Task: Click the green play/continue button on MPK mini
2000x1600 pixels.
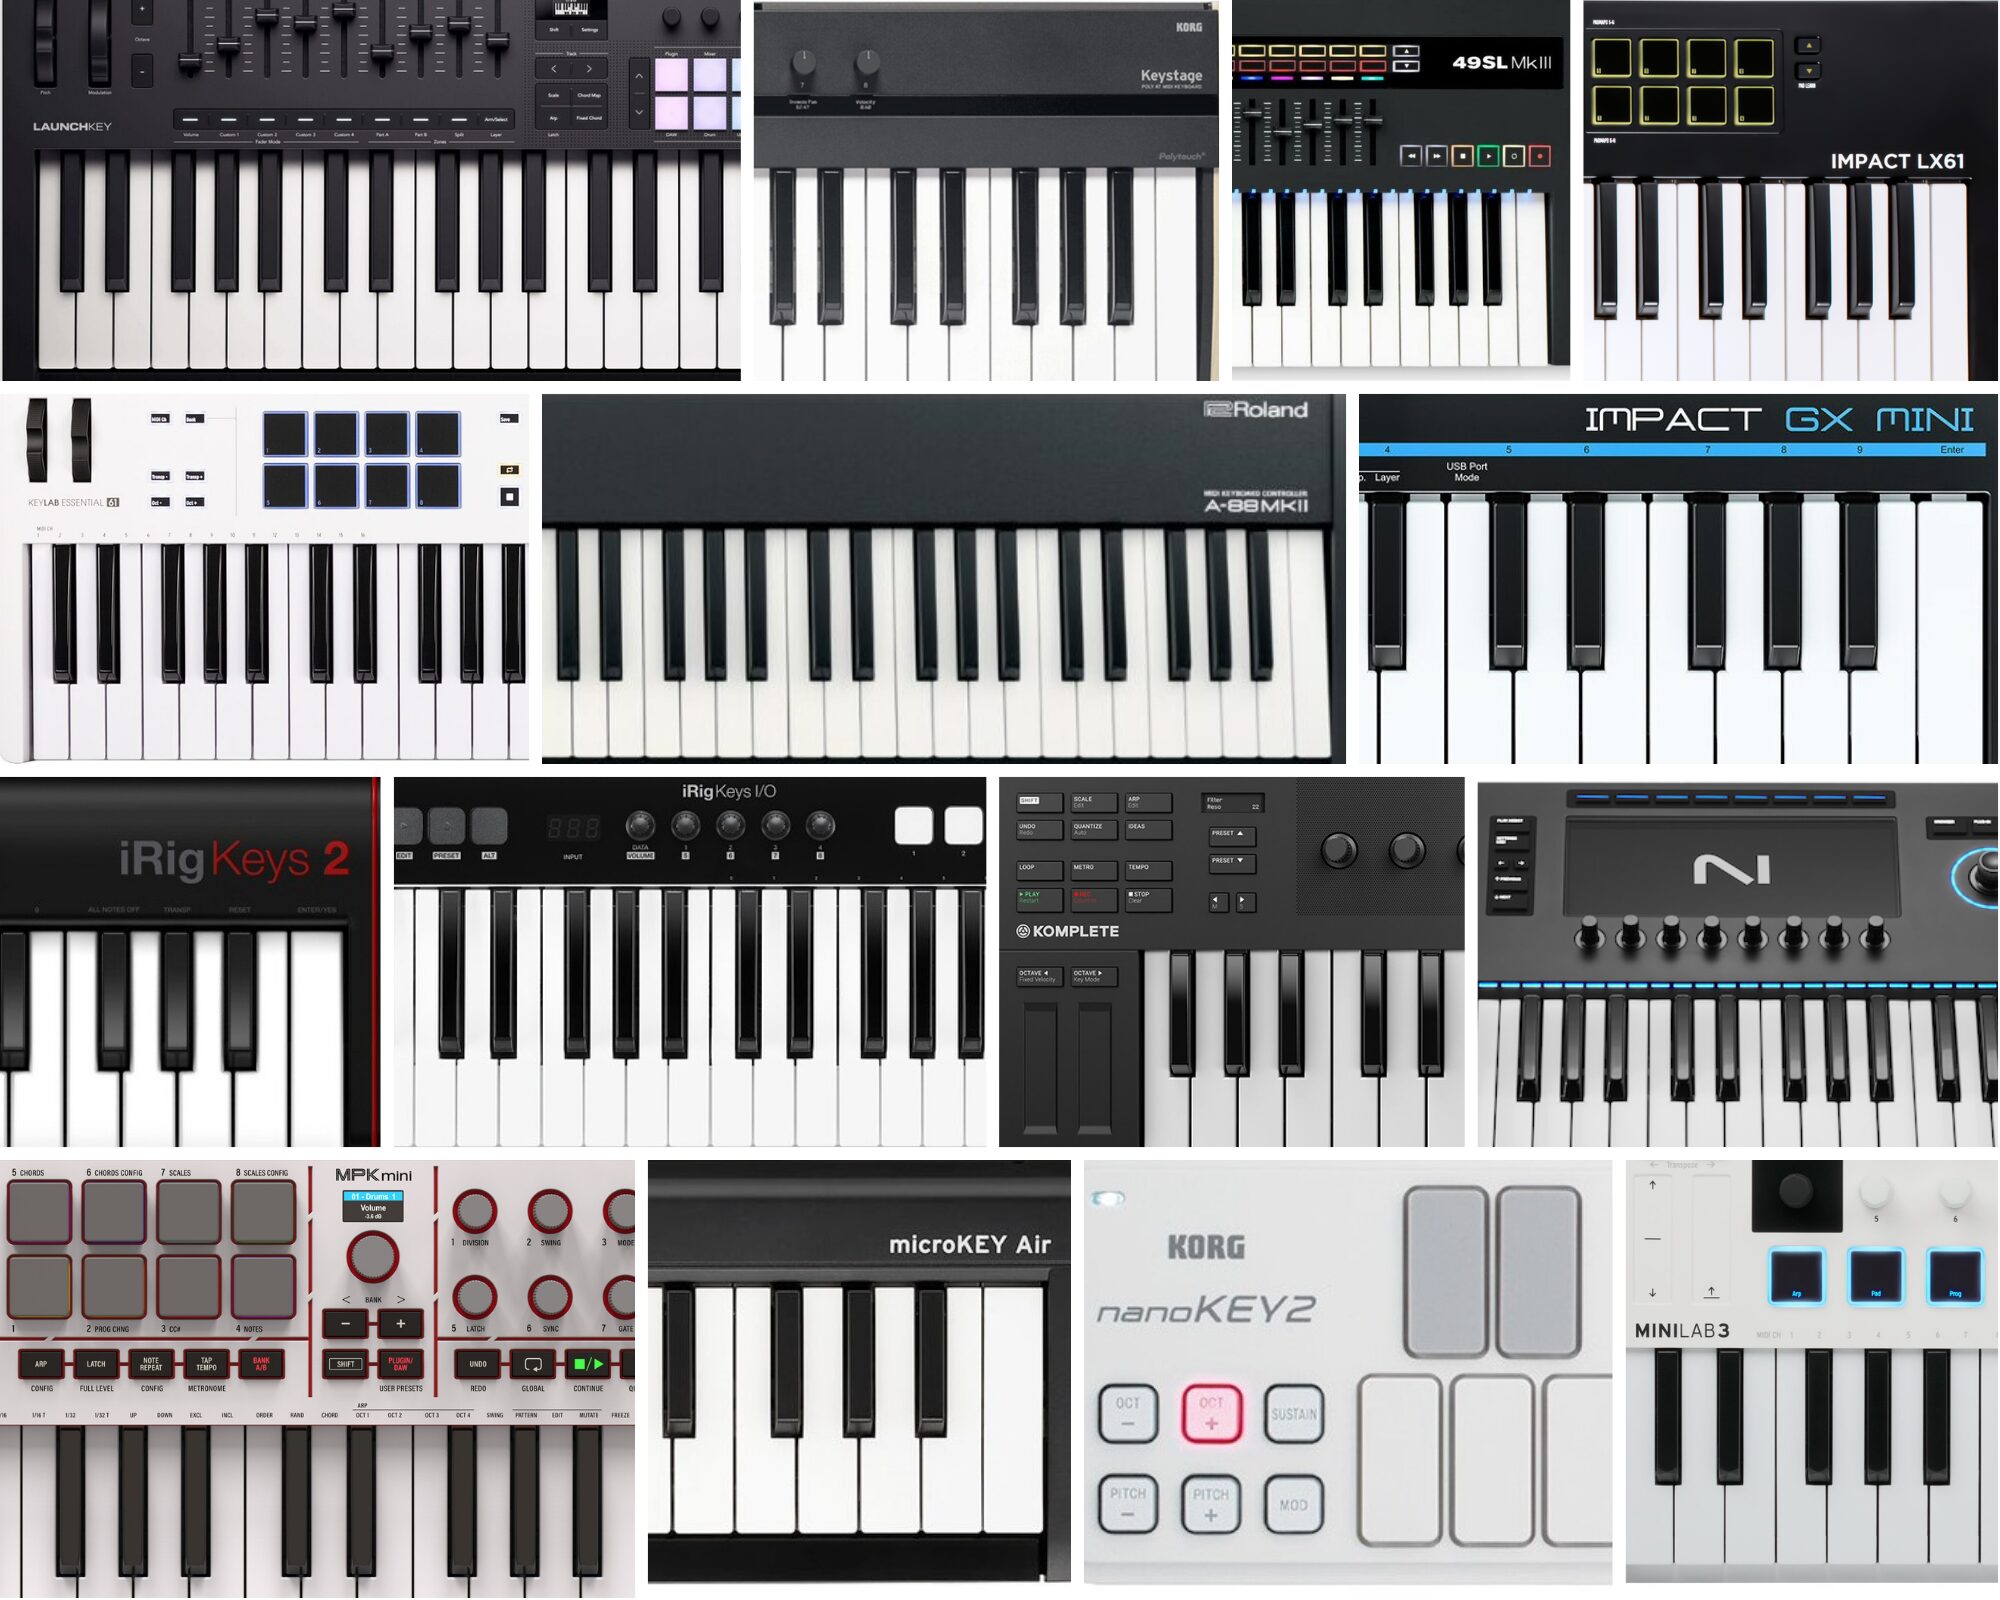Action: (x=588, y=1363)
